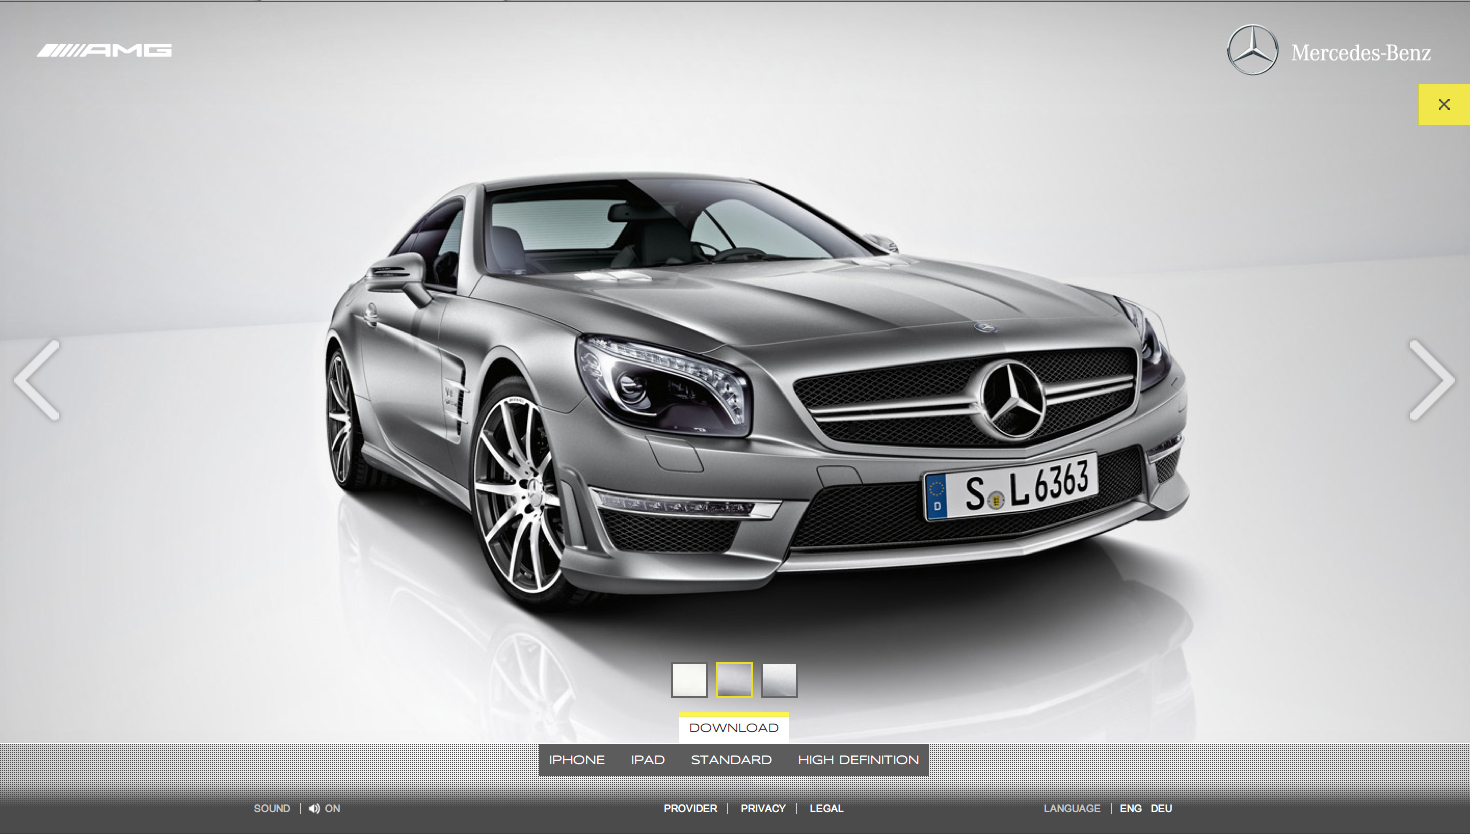Select the third silver gradient swatch
The width and height of the screenshot is (1470, 834).
point(779,680)
